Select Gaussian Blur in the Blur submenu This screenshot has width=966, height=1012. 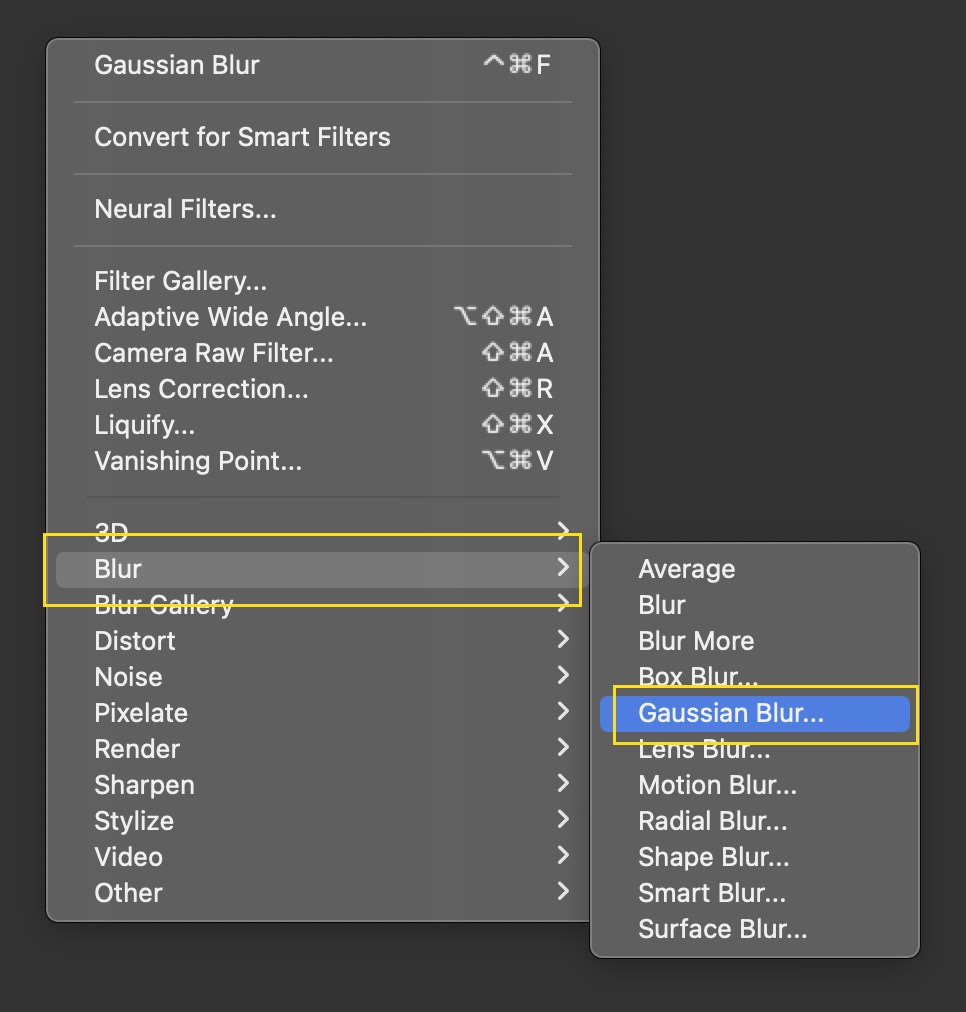tap(731, 713)
